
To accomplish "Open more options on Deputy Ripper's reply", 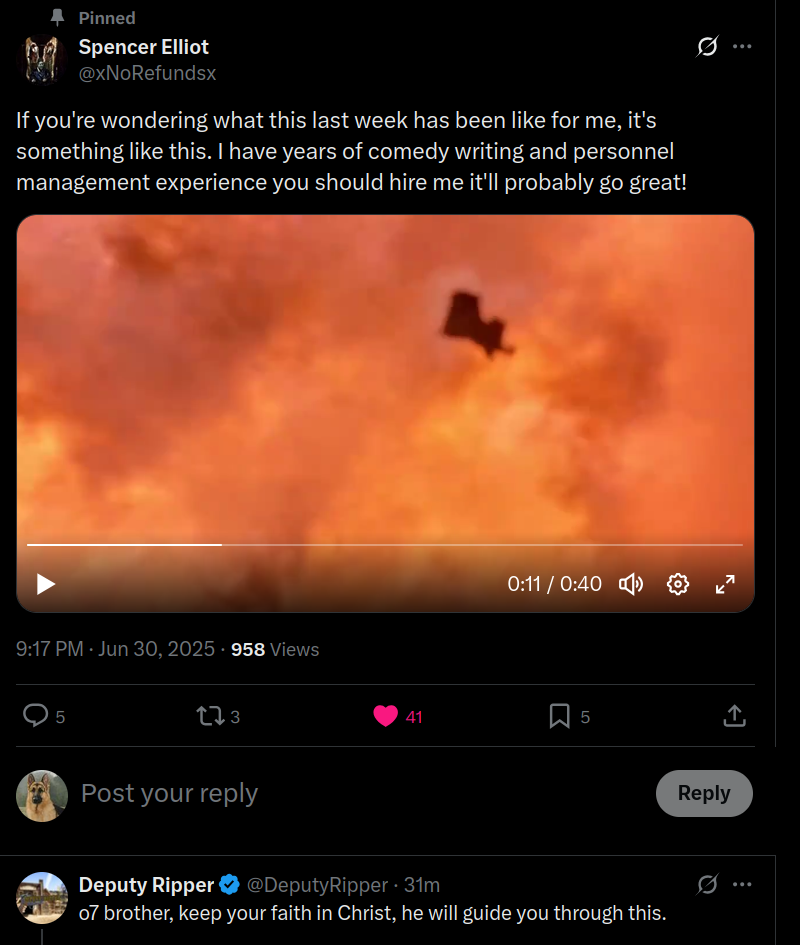I will 742,885.
